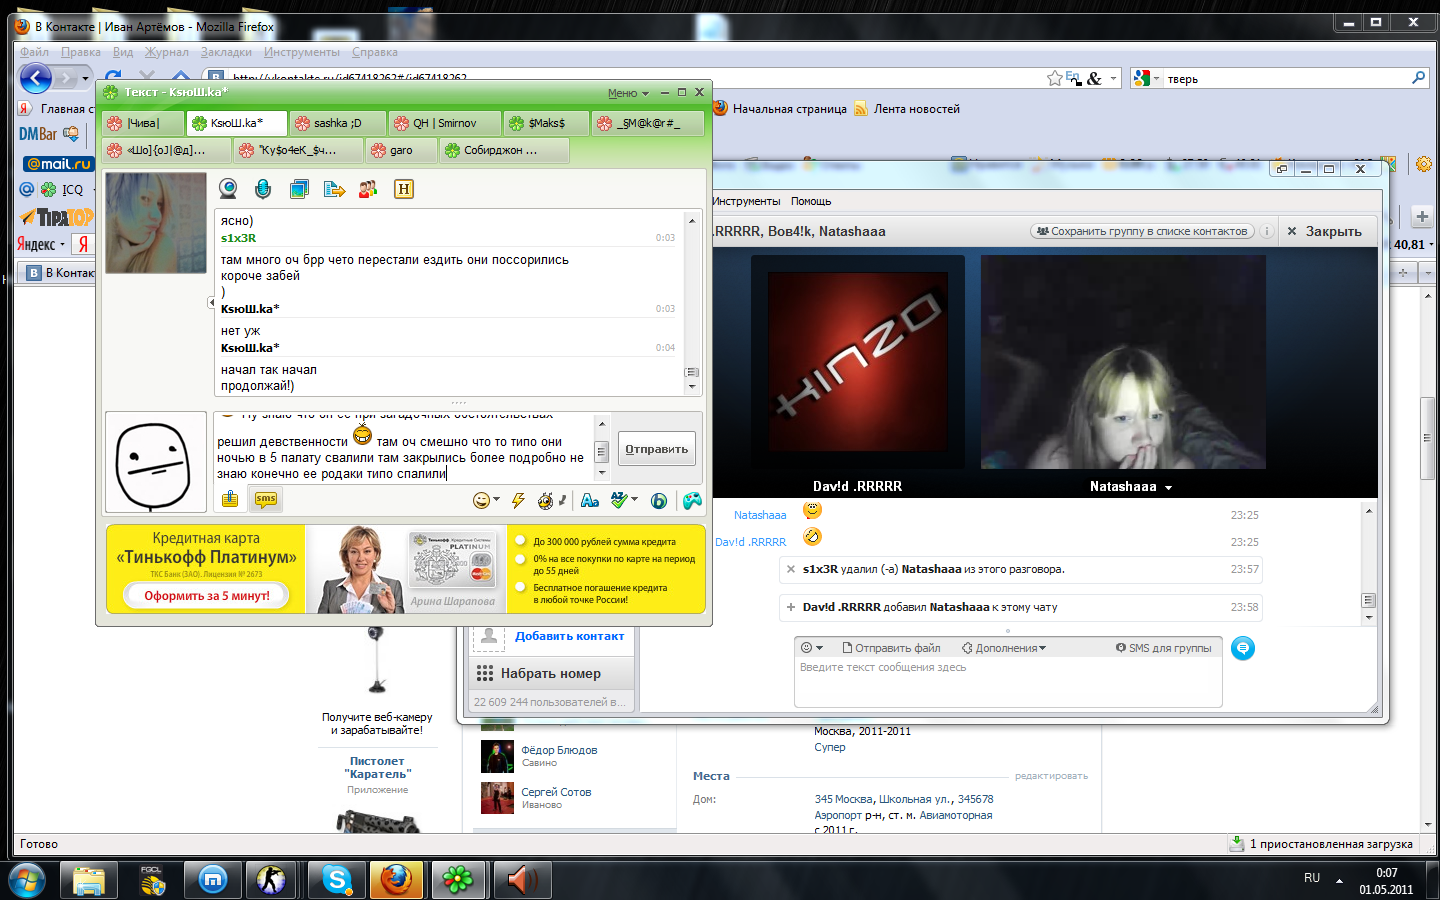The image size is (1440, 900).
Task: Open Skype Инструменты menu
Action: click(x=746, y=201)
